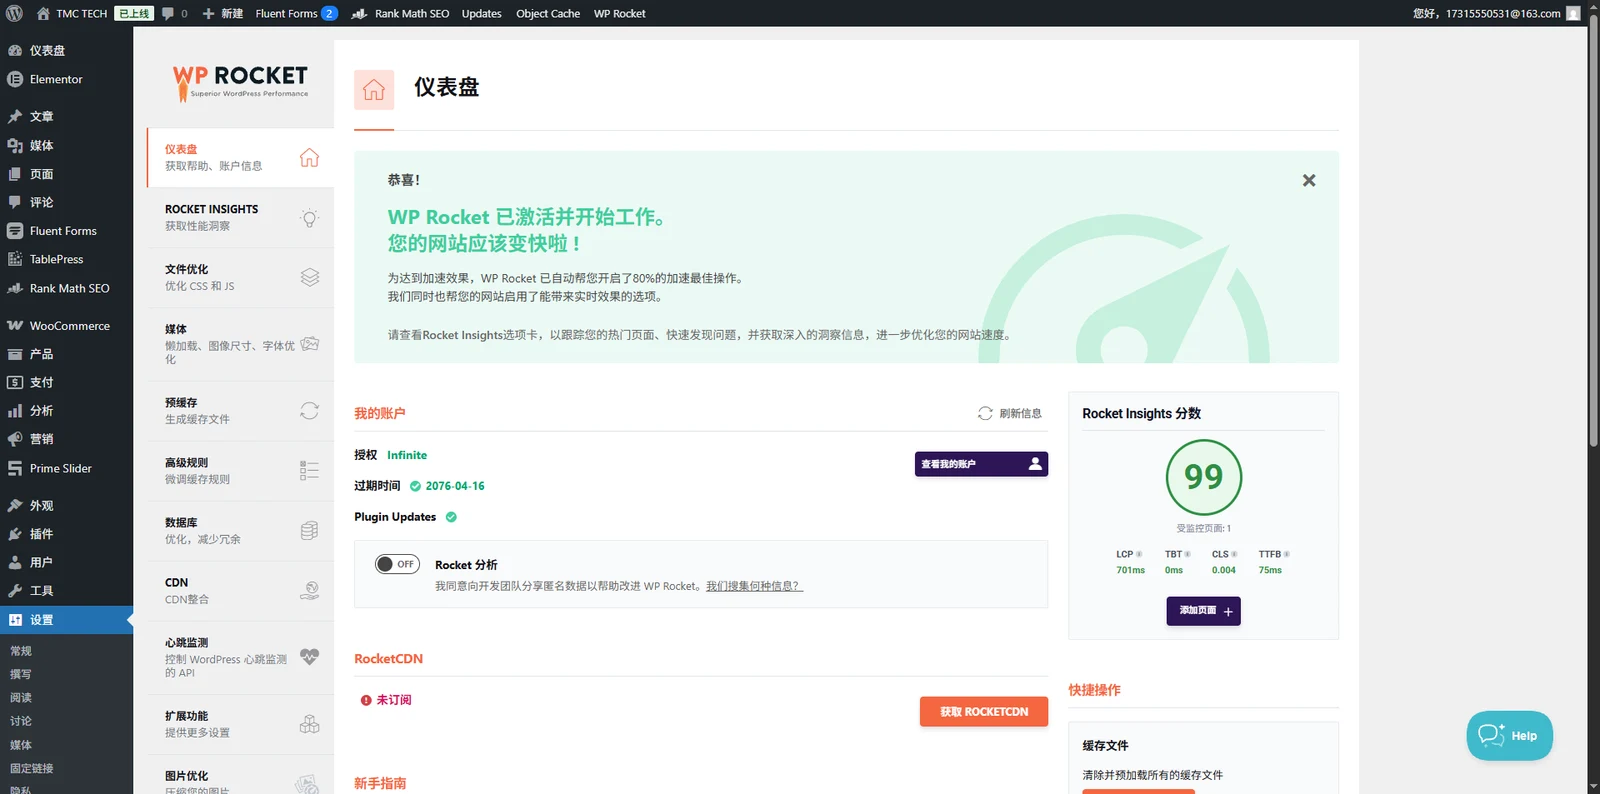Open 常规 settings submenu
This screenshot has width=1600, height=794.
click(21, 651)
